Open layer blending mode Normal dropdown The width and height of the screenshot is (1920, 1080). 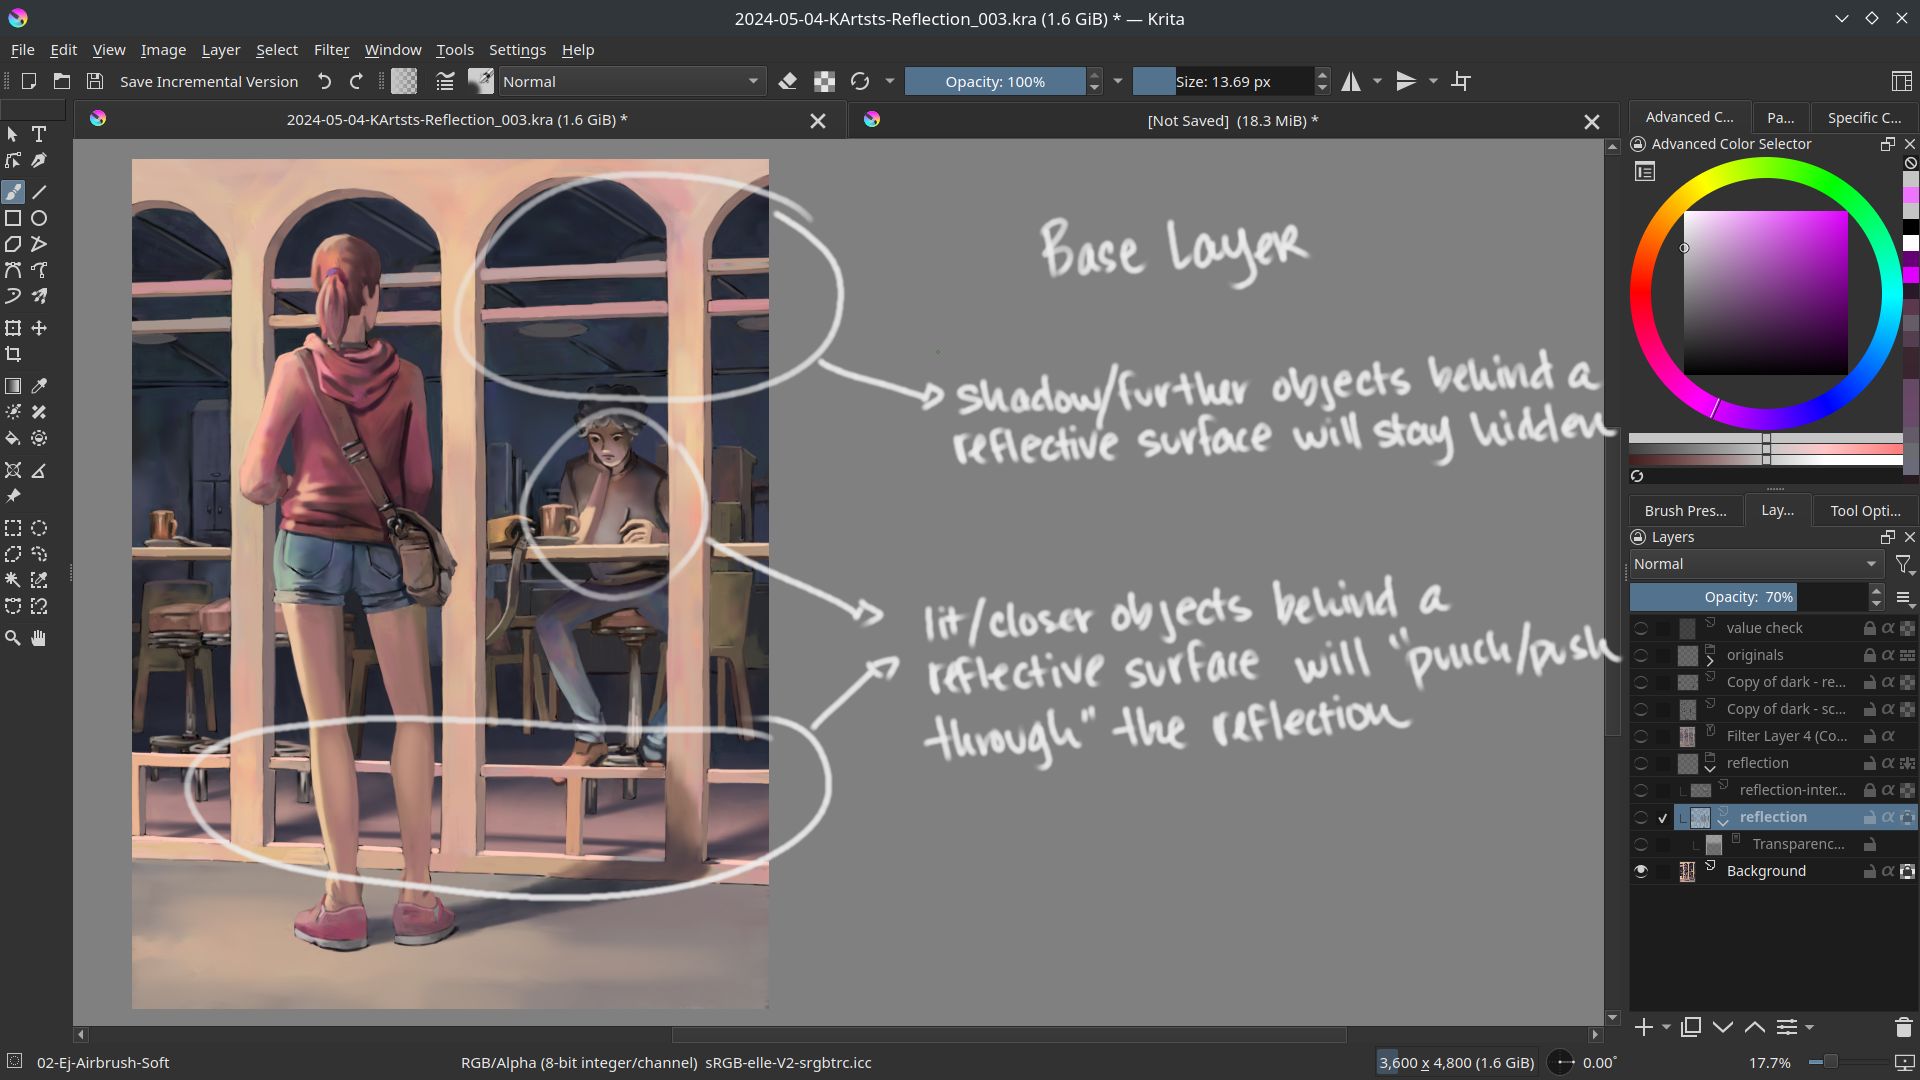(x=1755, y=564)
